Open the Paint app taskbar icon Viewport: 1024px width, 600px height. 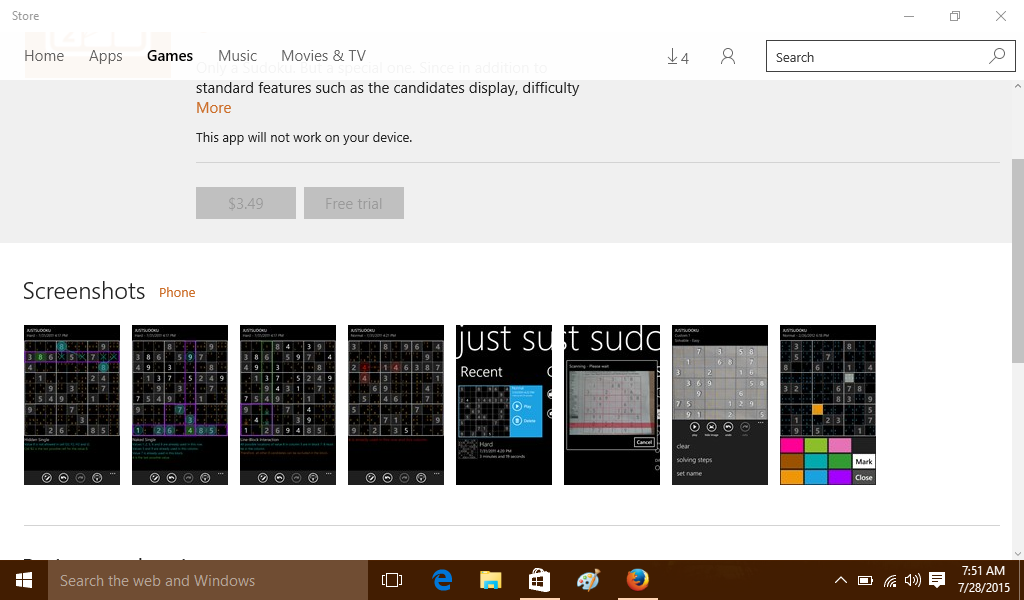pyautogui.click(x=588, y=580)
